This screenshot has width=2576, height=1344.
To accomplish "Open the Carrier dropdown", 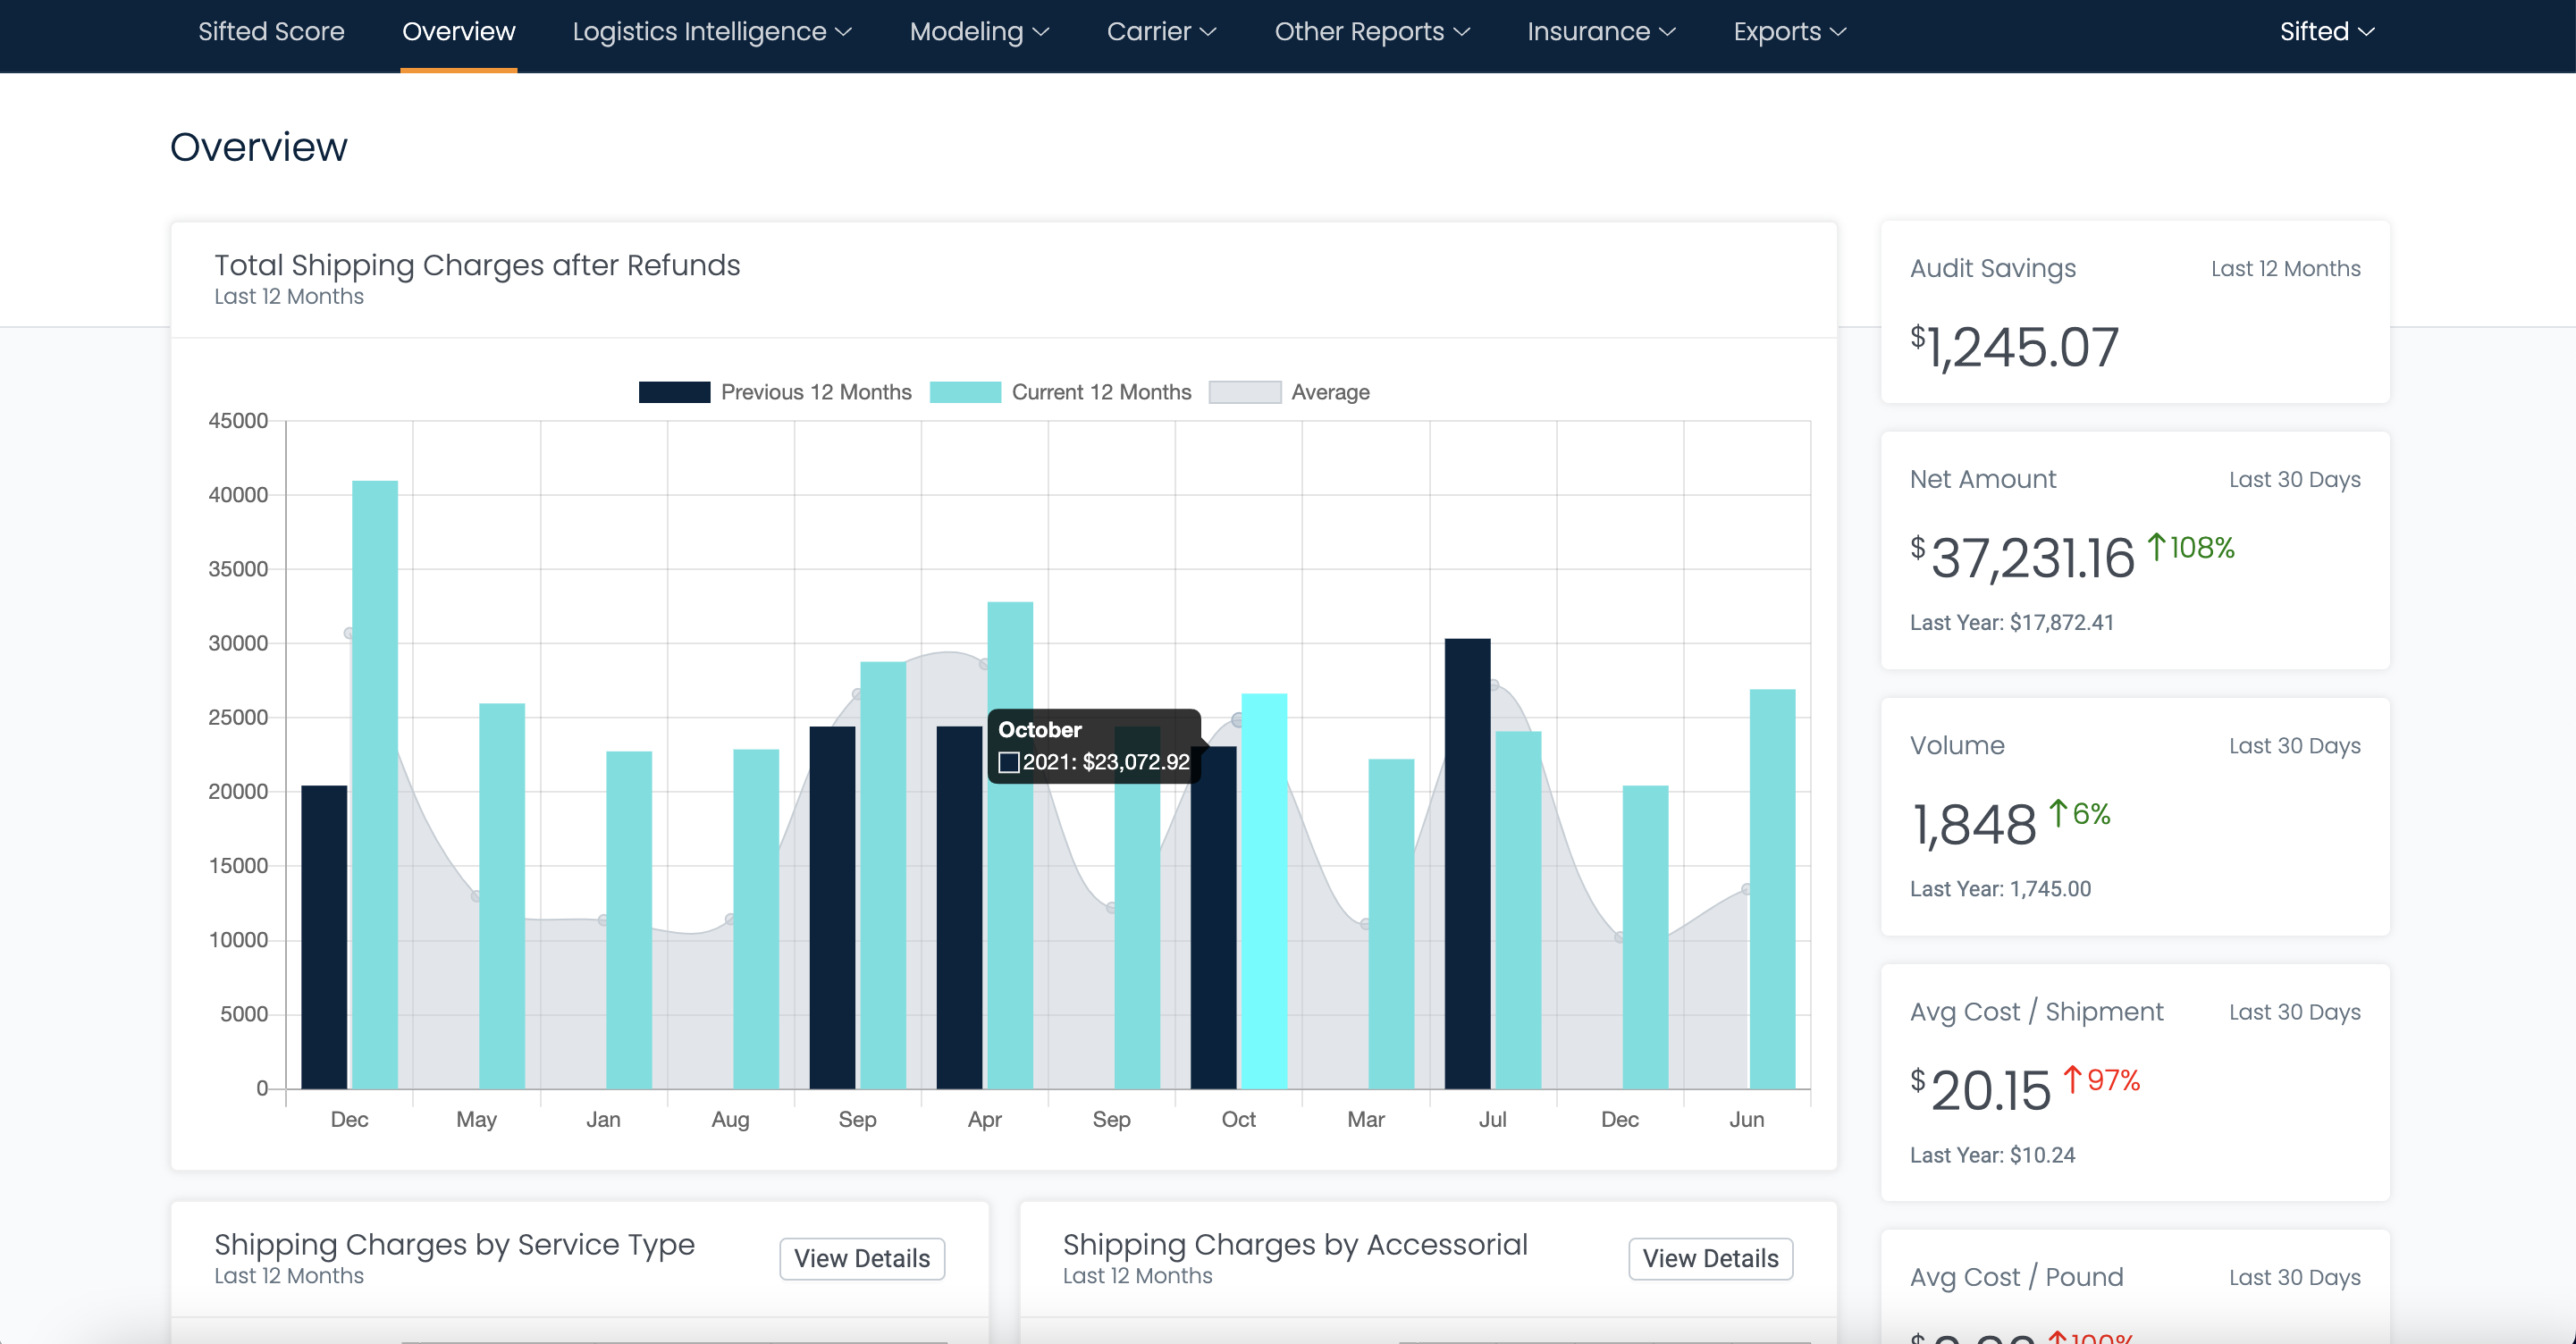I will click(x=1161, y=31).
